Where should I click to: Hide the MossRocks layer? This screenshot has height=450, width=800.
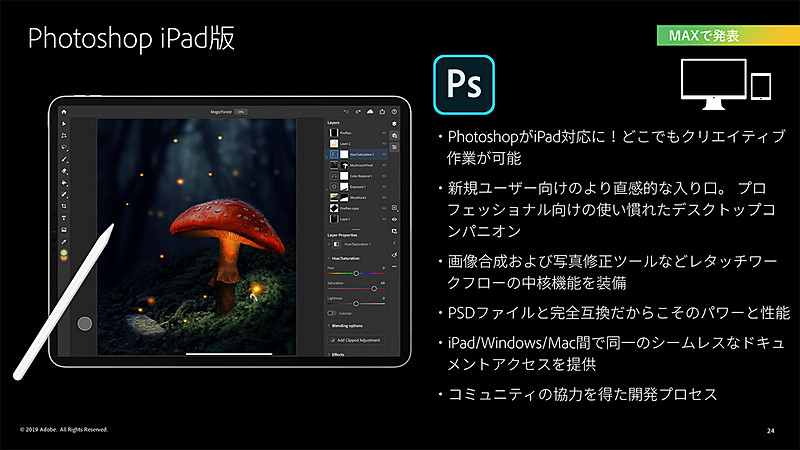384,197
